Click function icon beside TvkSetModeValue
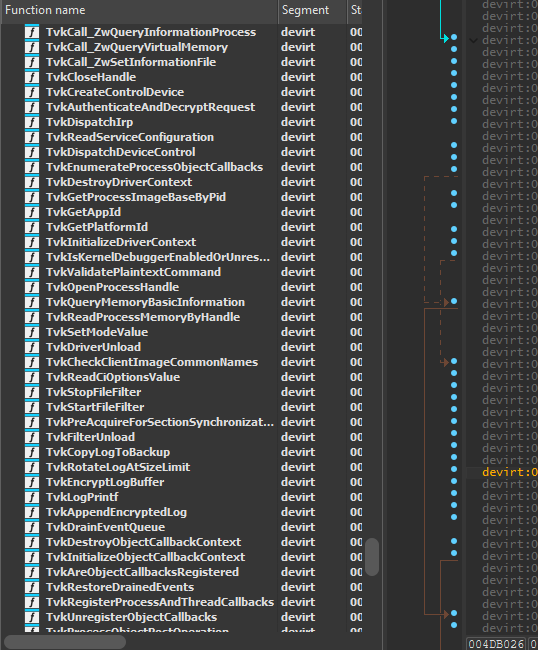Viewport: 538px width, 650px height. [x=32, y=332]
